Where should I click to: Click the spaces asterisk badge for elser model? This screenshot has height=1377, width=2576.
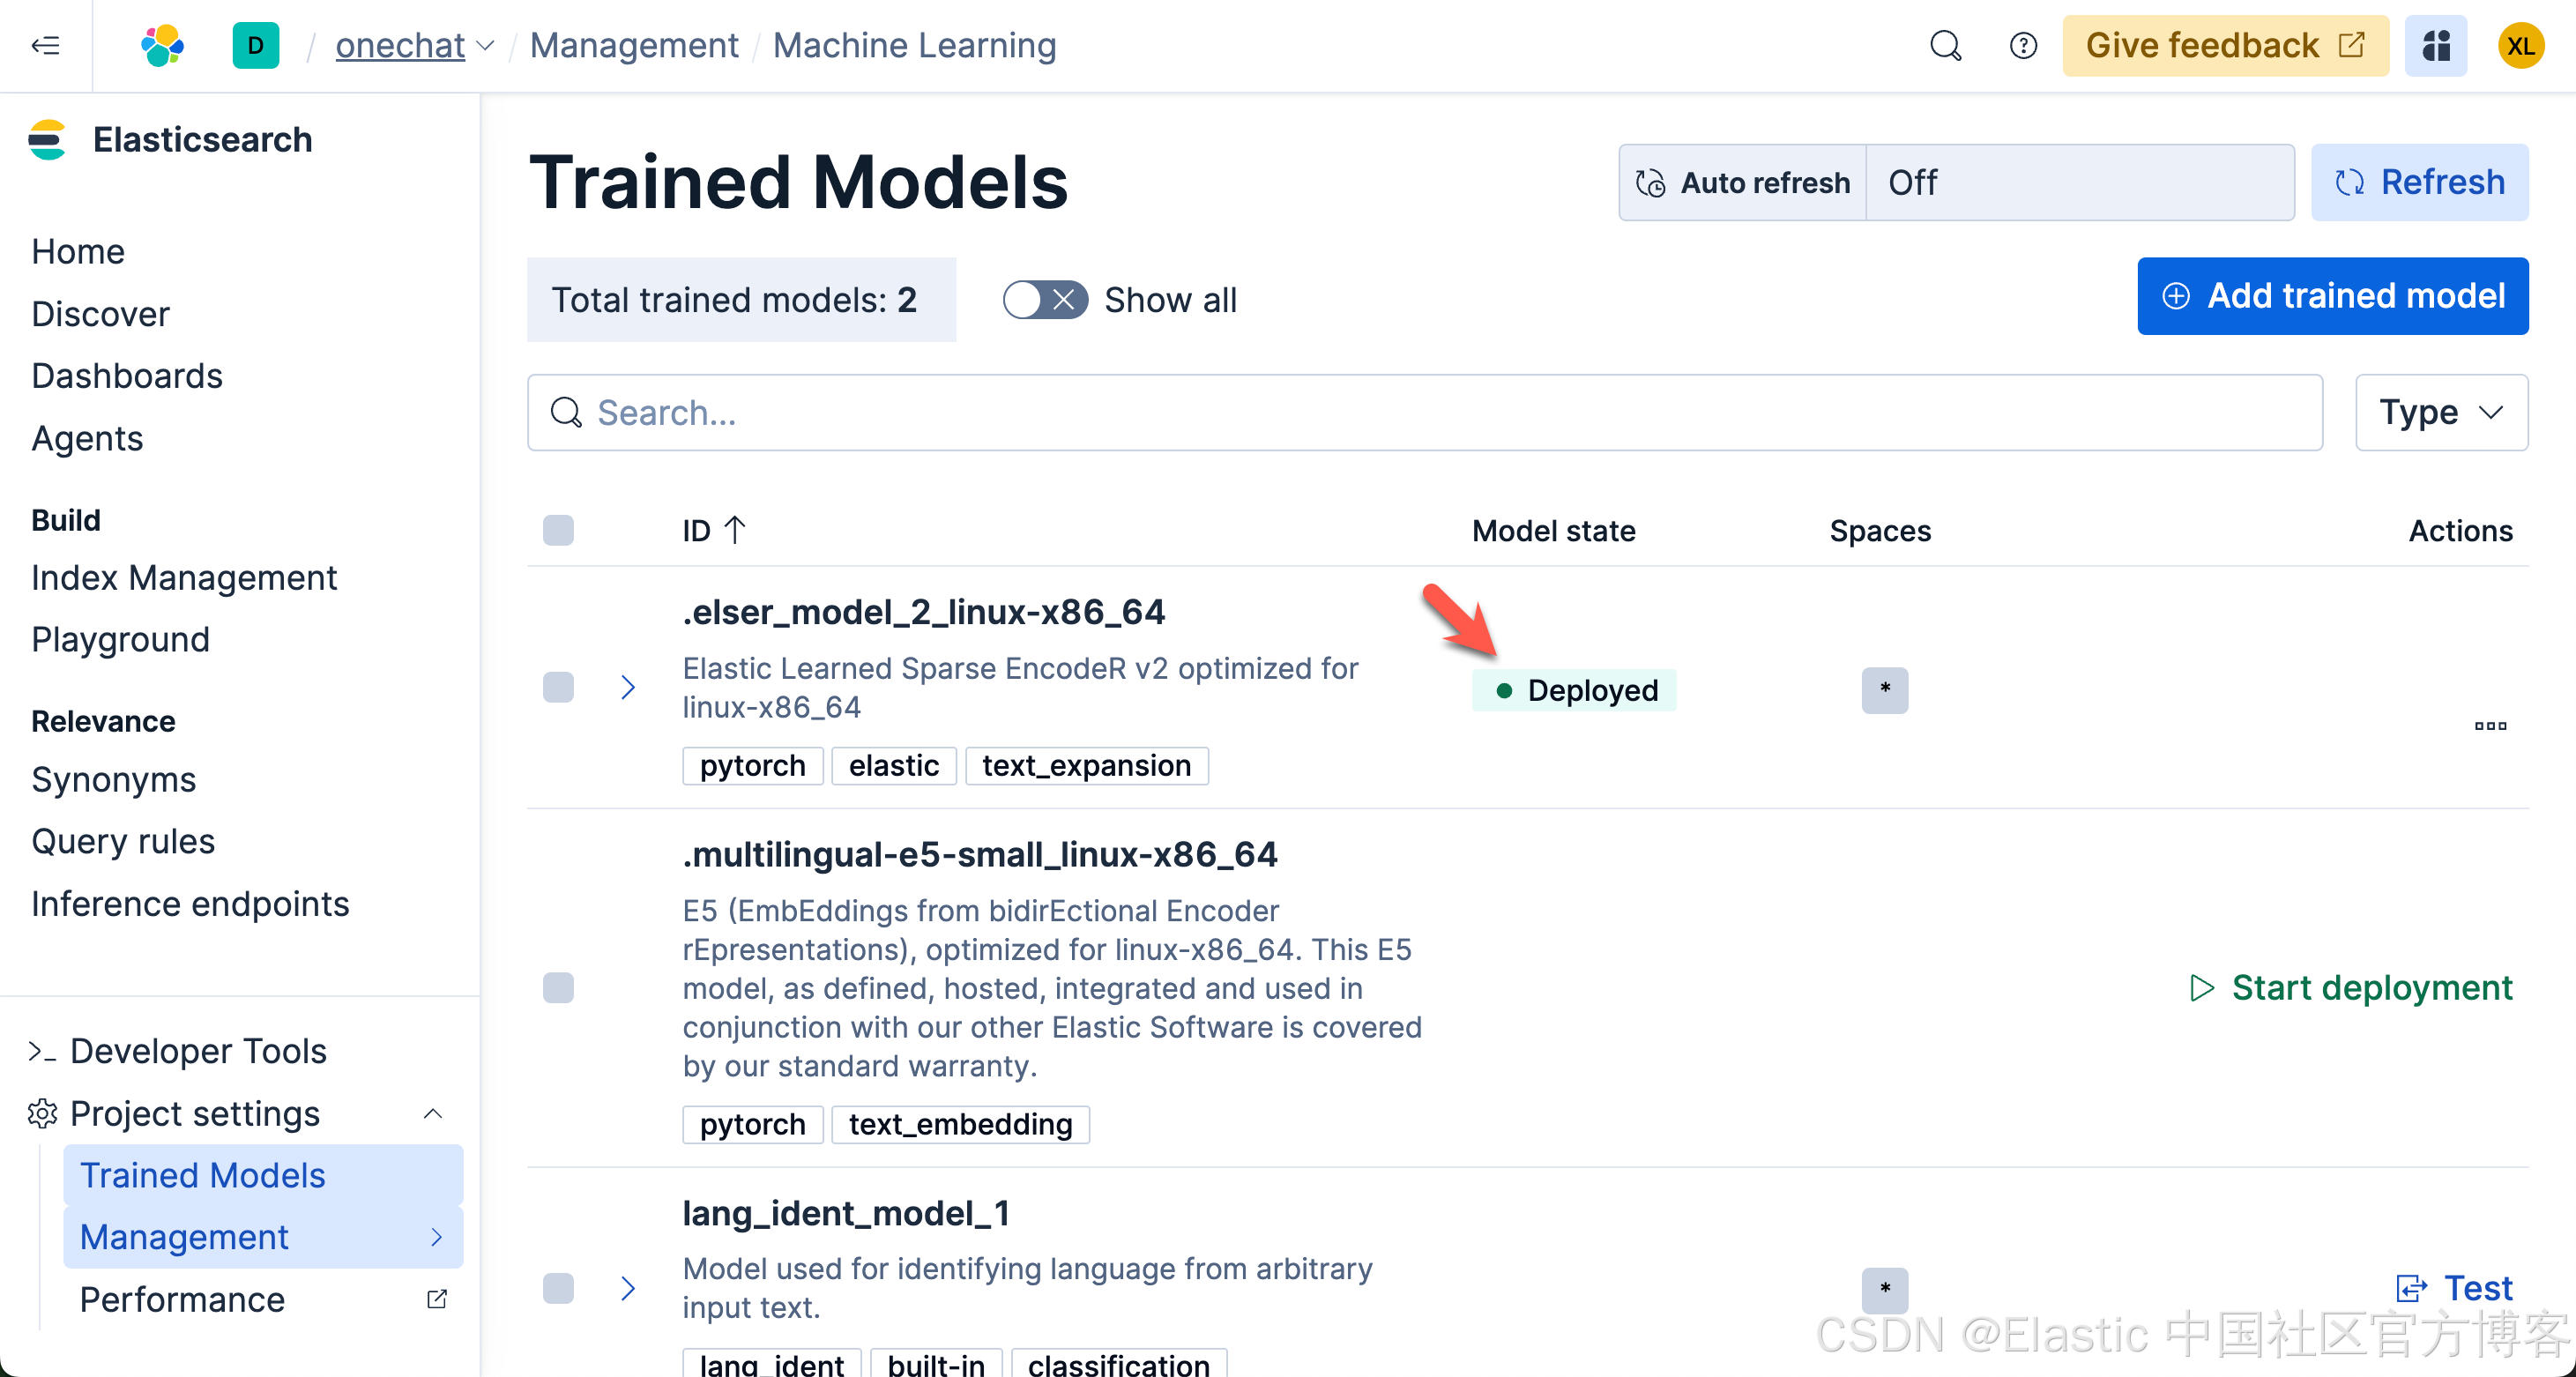click(x=1884, y=690)
